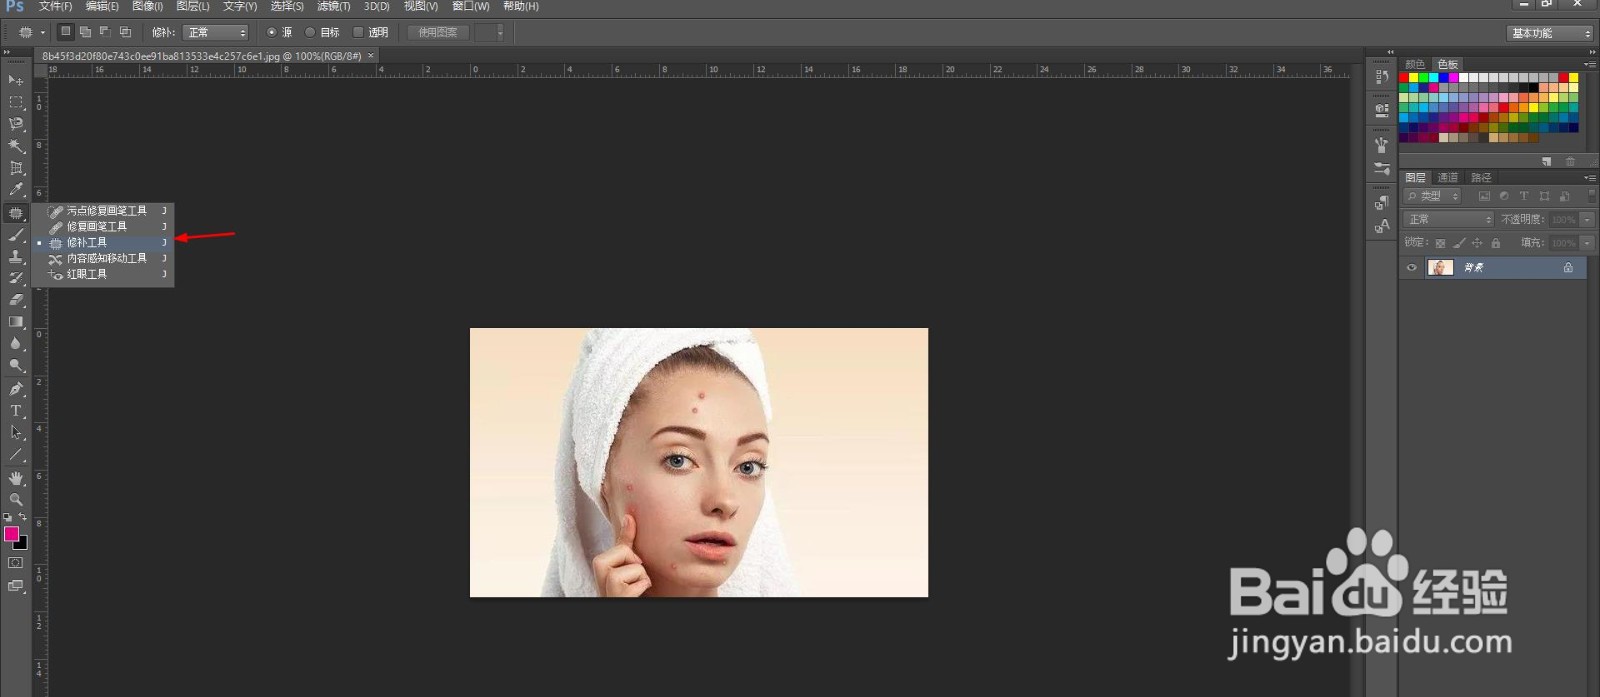Switch to the 路径 tab
1600x697 pixels.
pyautogui.click(x=1481, y=178)
